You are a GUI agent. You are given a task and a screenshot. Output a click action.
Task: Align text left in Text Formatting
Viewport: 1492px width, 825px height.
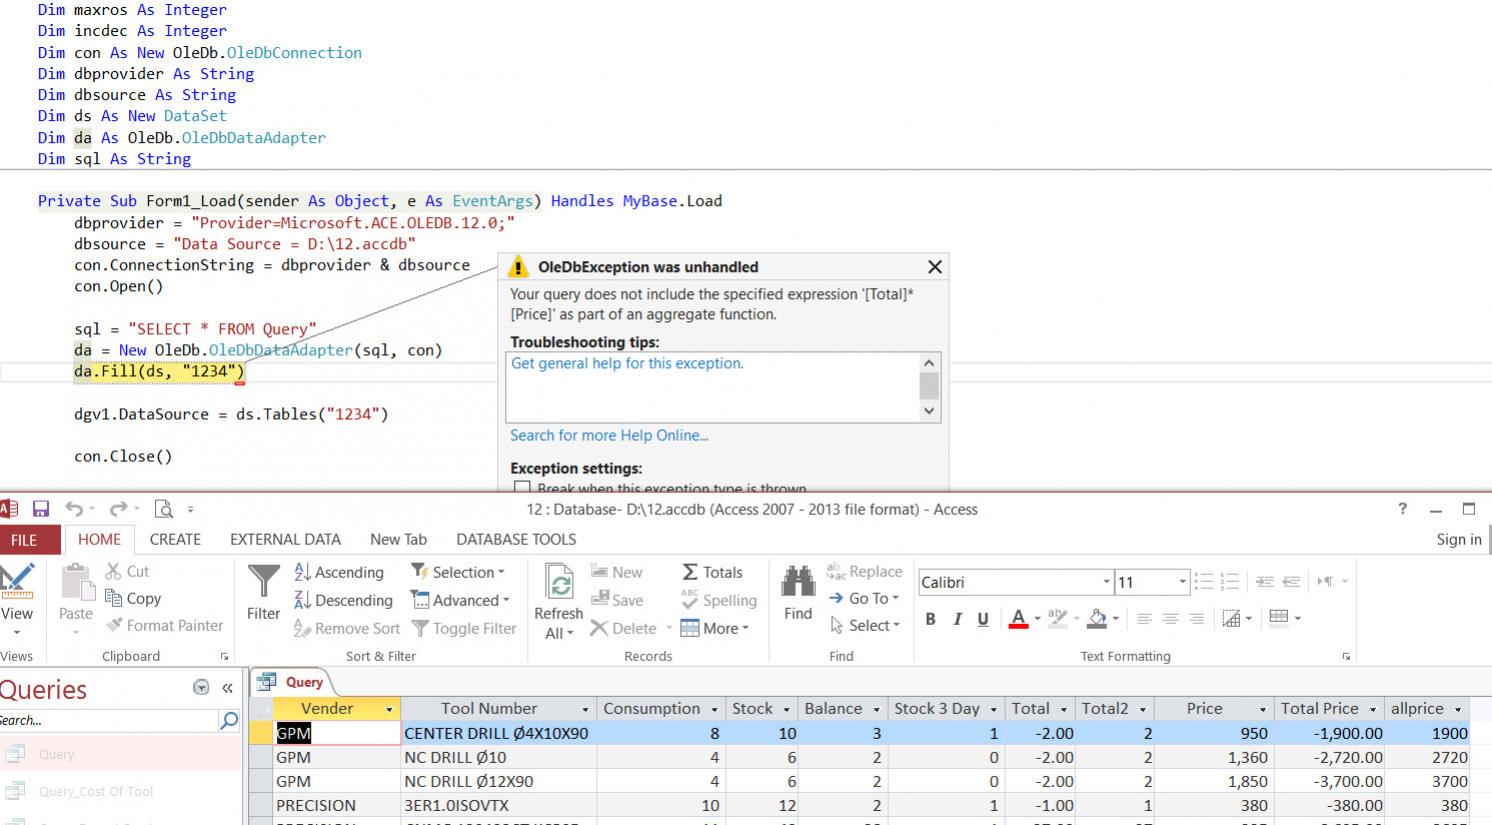1144,619
